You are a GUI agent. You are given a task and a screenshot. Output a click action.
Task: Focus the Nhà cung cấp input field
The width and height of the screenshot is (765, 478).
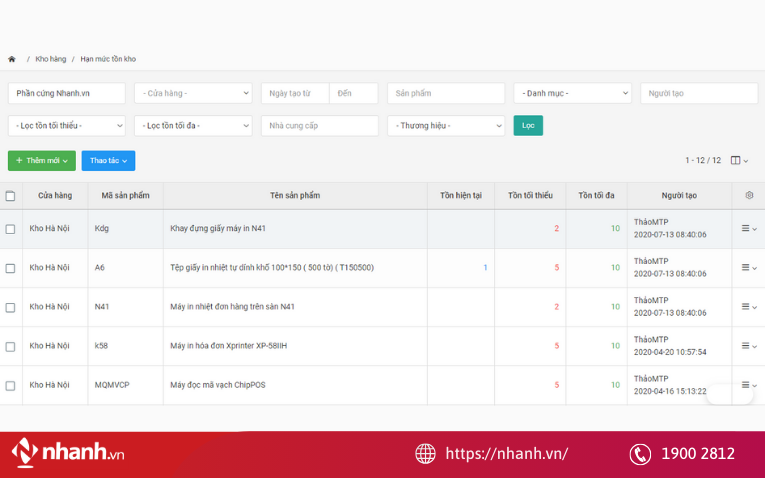pos(320,126)
